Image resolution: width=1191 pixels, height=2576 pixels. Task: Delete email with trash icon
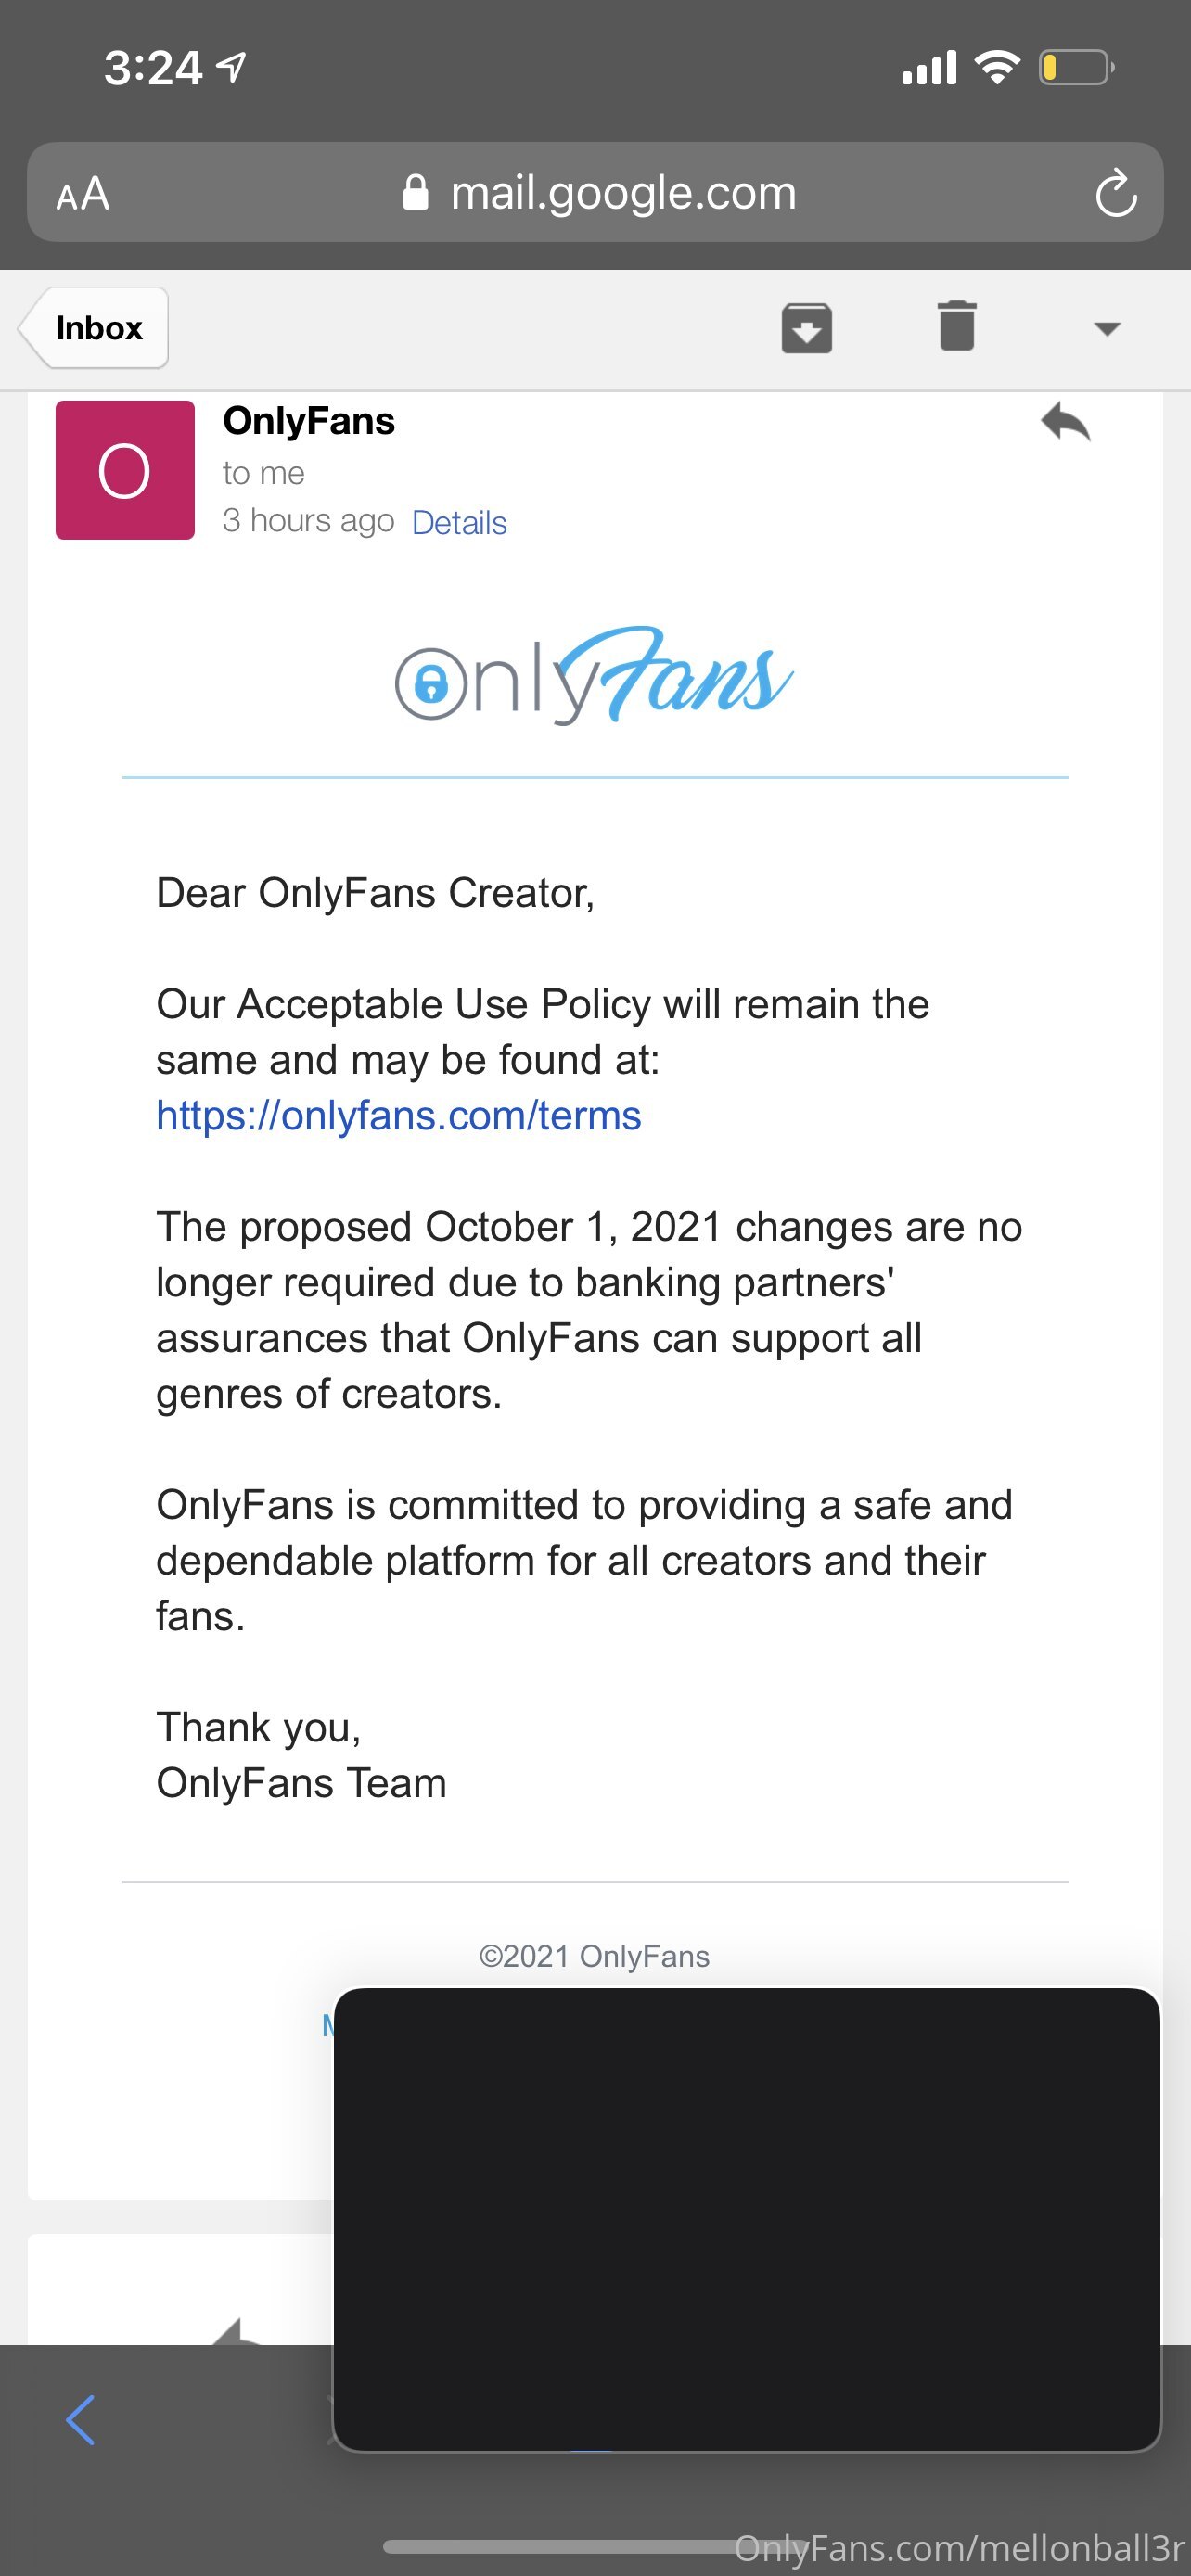click(957, 326)
